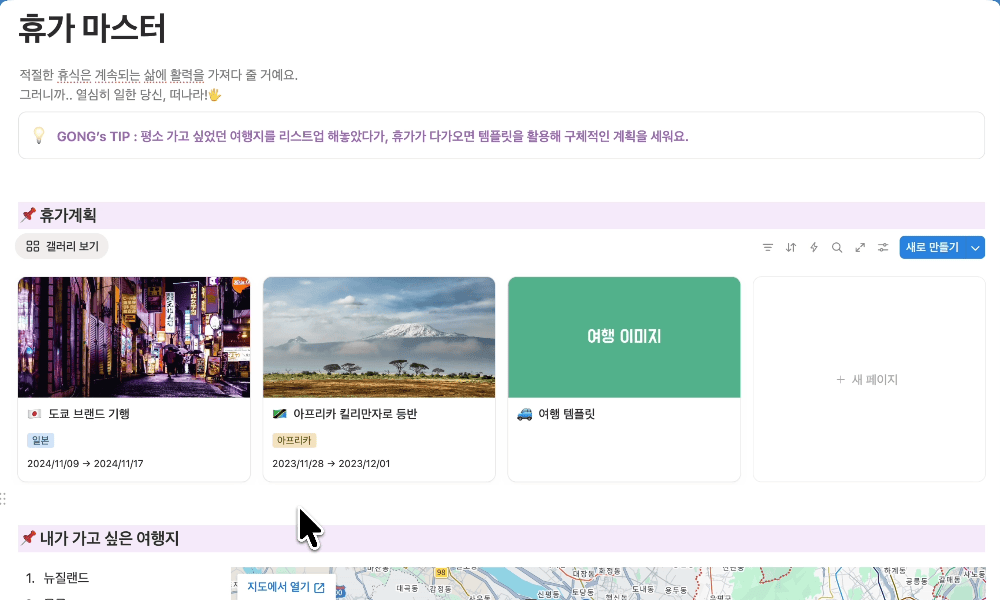The image size is (1000, 600).
Task: Open the map via 지도에서 열기
Action: 286,587
